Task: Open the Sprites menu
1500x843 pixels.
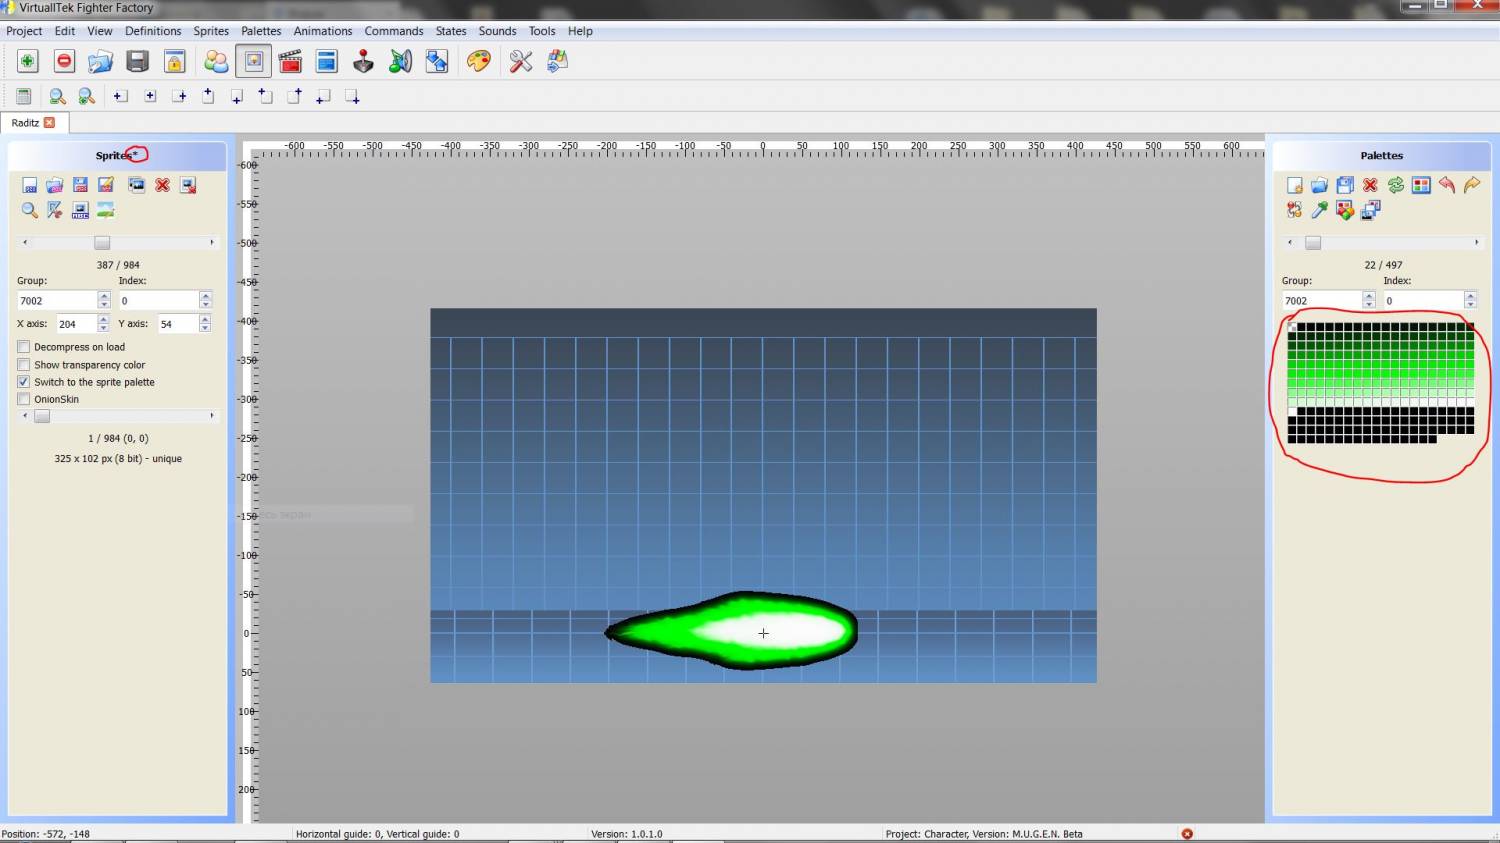Action: point(211,31)
